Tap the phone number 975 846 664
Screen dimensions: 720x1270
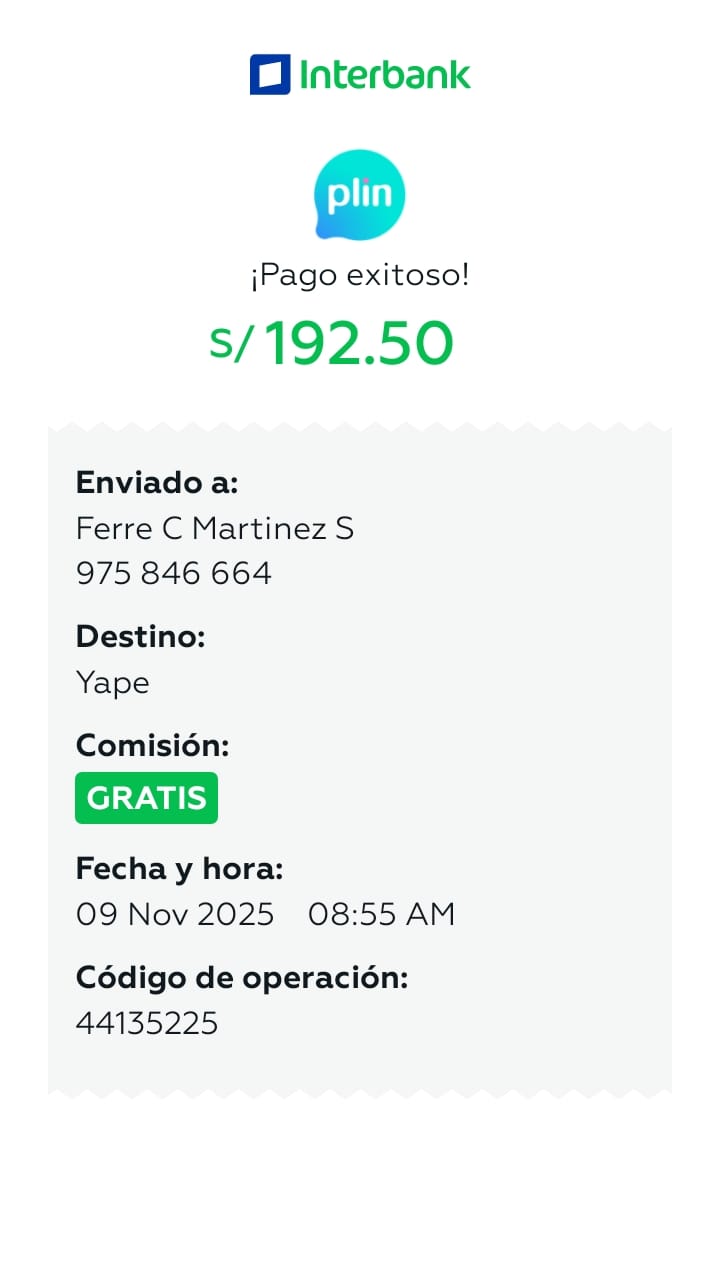(x=174, y=573)
